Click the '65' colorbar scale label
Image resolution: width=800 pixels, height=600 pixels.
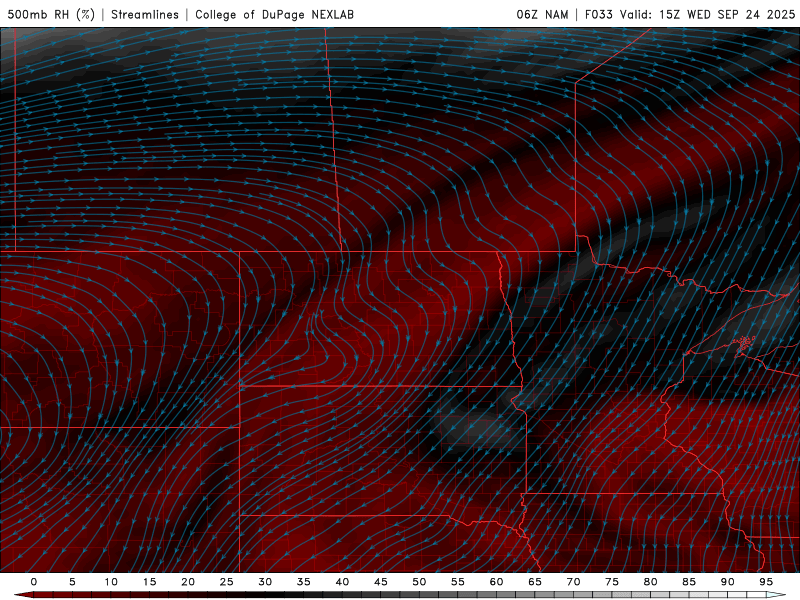(x=535, y=582)
